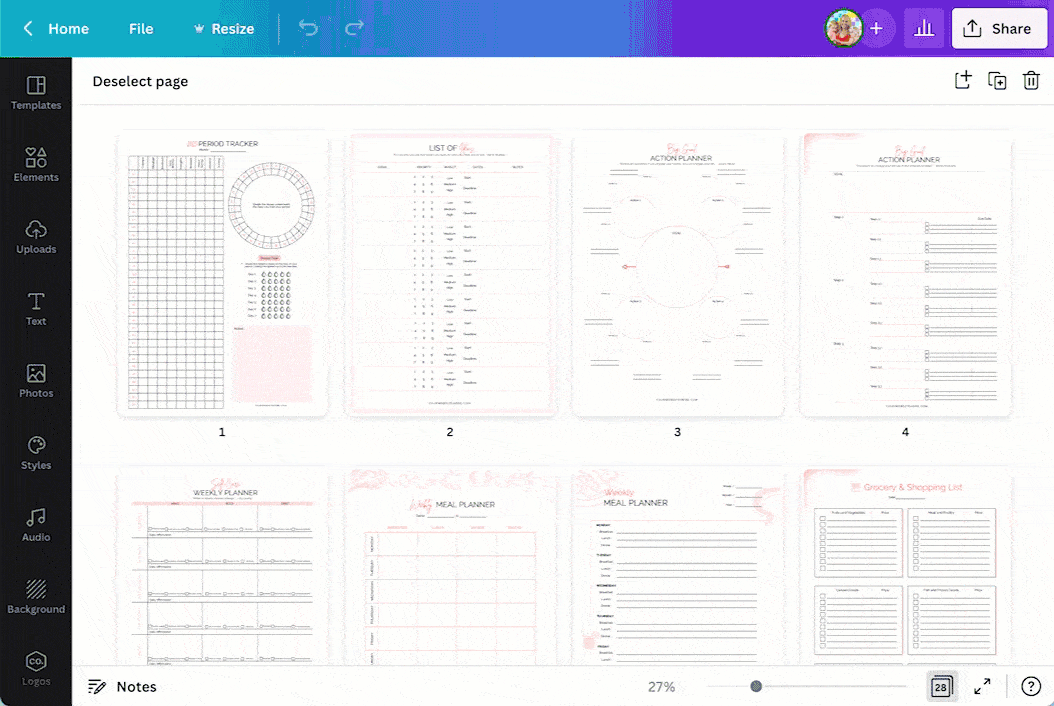Select page 3 Action Planner thumbnail
Viewport: 1054px width, 706px height.
pyautogui.click(x=678, y=274)
